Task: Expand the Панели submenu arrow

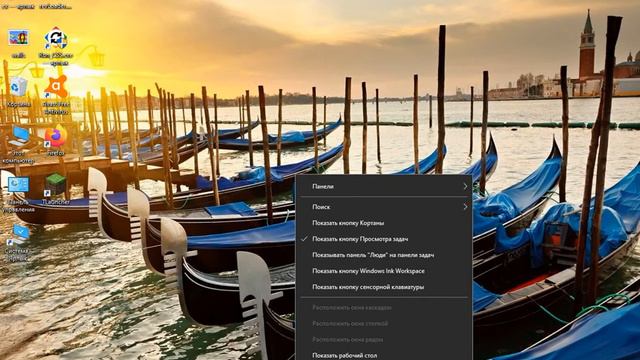Action: (x=465, y=187)
